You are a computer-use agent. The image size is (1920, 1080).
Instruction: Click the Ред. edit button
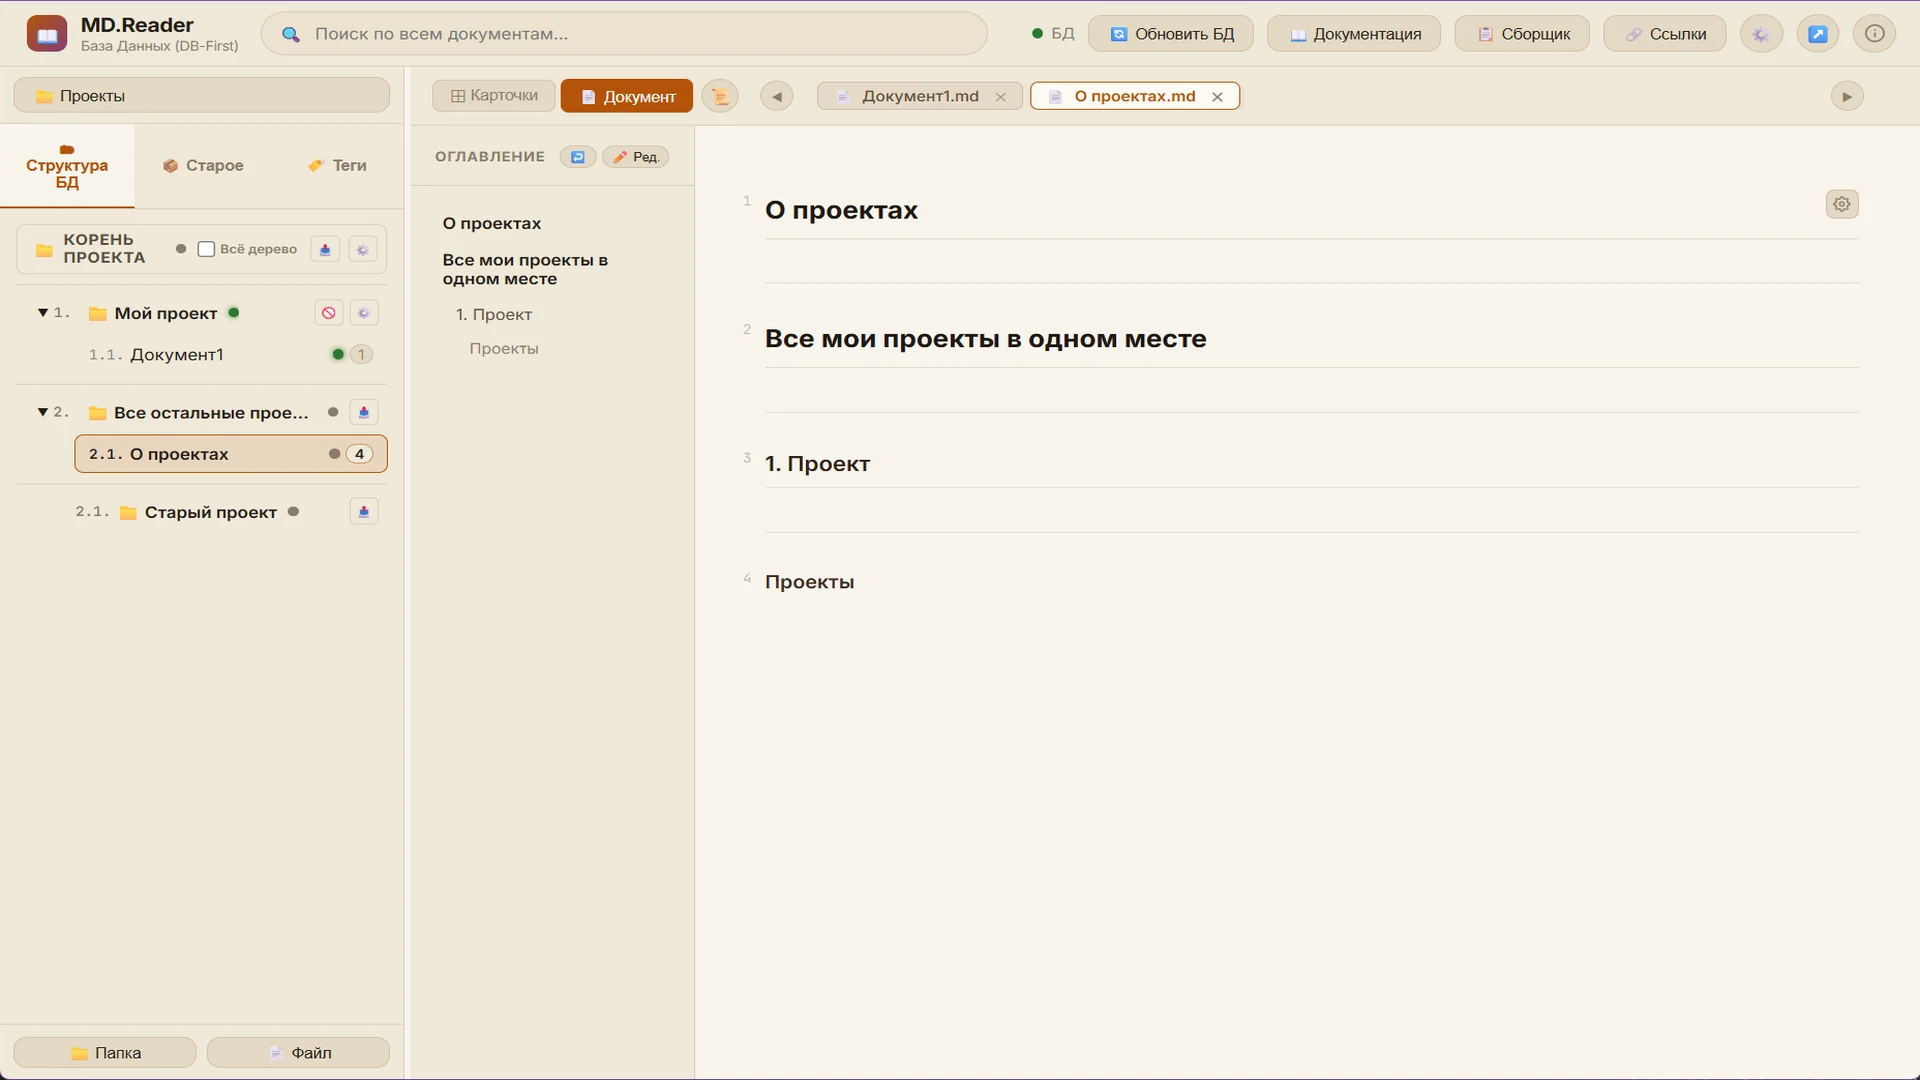tap(636, 157)
